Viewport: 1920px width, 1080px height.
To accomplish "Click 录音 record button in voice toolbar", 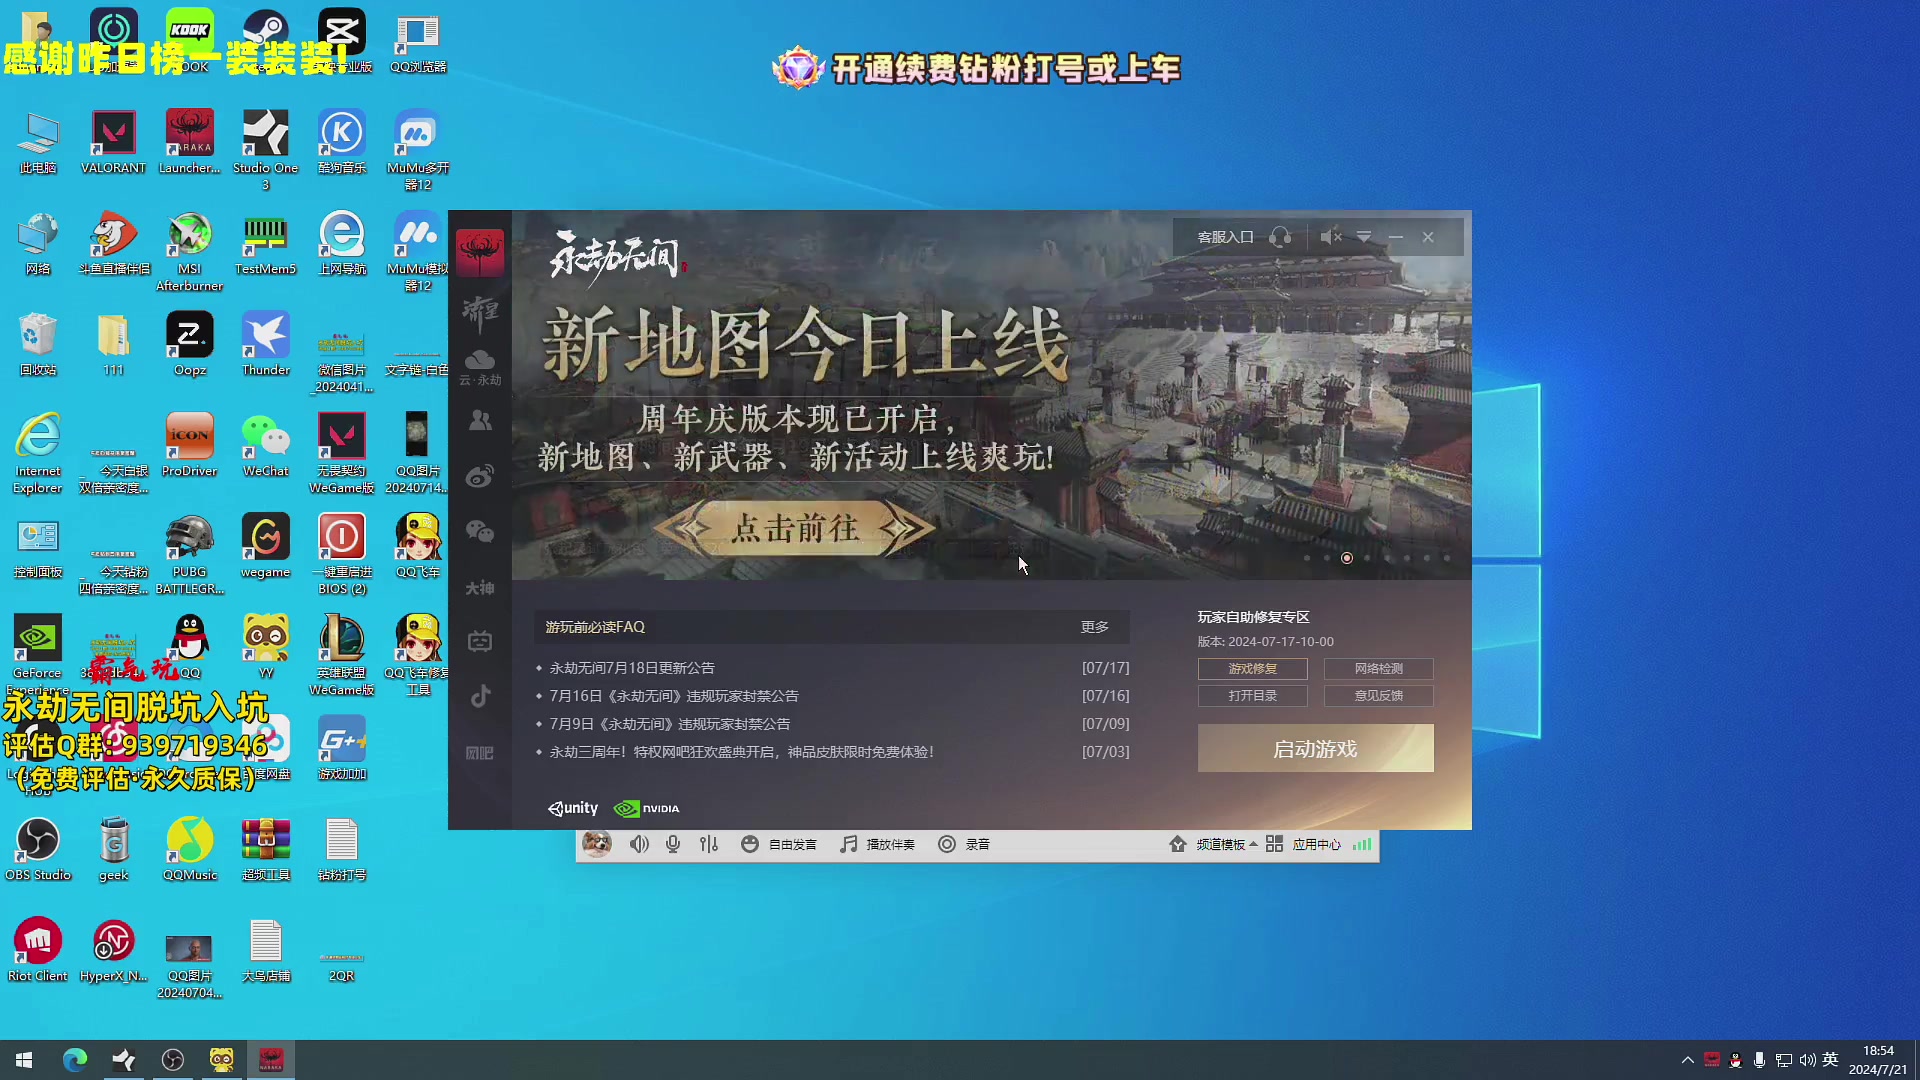I will [964, 844].
